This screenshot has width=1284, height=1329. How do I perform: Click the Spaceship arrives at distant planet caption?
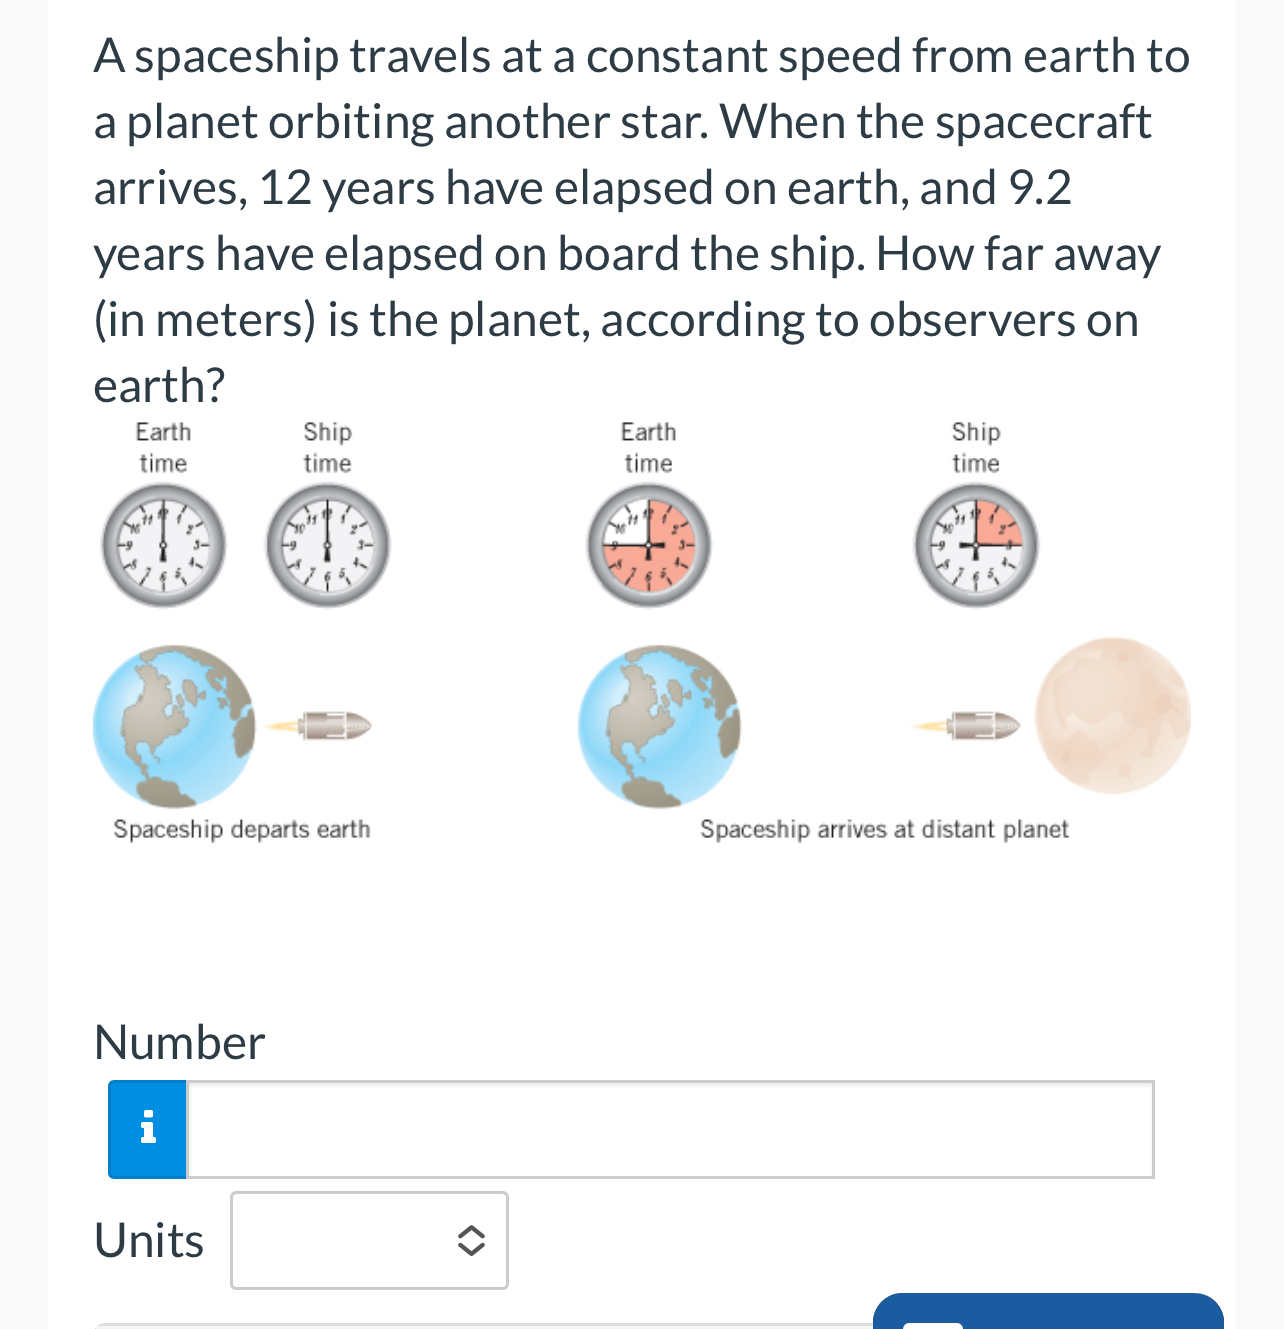883,829
